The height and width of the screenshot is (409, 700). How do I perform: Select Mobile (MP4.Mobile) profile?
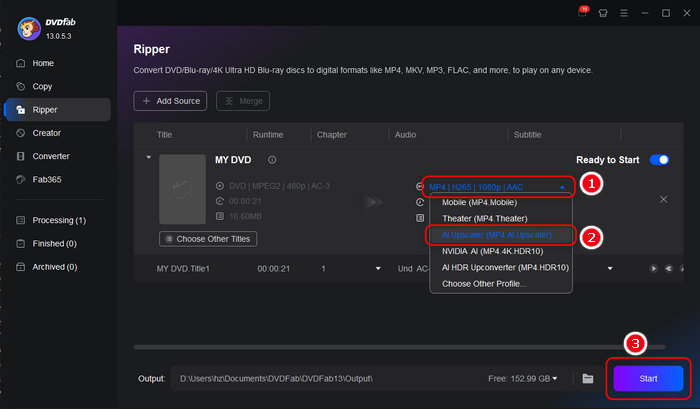tap(501, 202)
